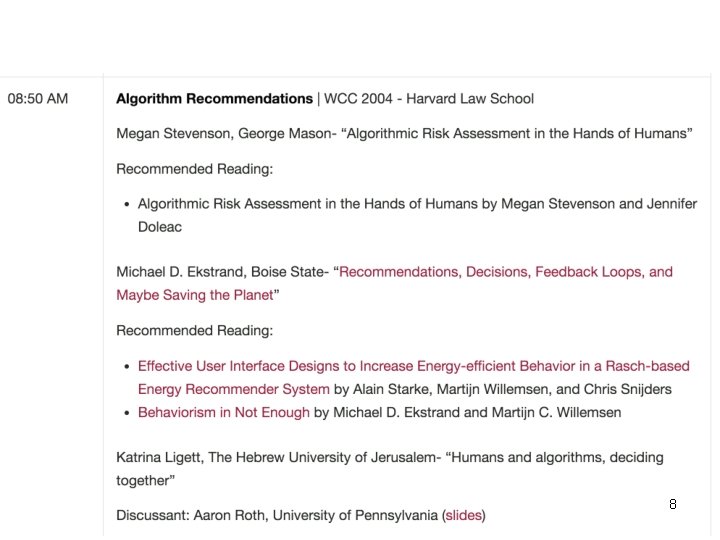Click the Algorithm Recommendations session title
This screenshot has height=540, width=720.
point(214,99)
